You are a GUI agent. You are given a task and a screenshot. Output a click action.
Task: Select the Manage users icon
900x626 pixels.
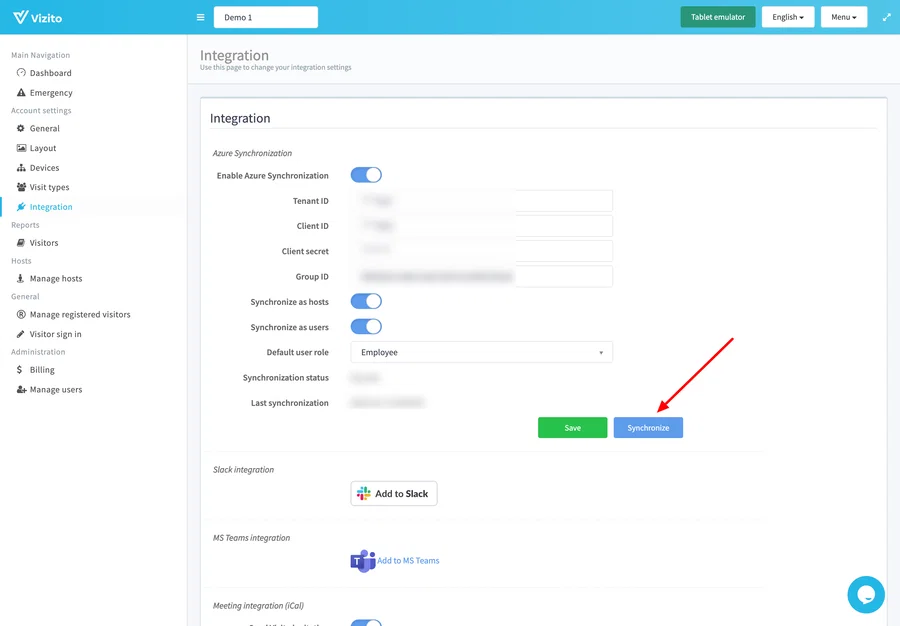point(22,389)
